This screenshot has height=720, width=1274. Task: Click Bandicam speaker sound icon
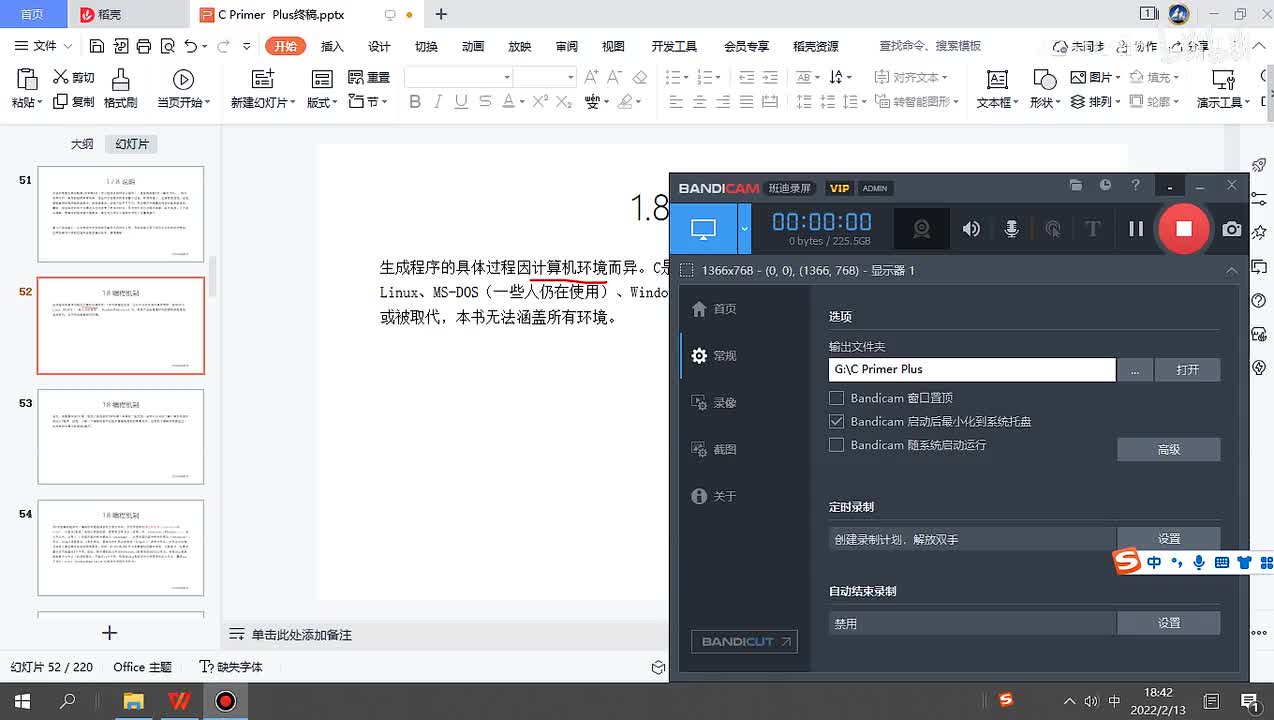click(971, 229)
